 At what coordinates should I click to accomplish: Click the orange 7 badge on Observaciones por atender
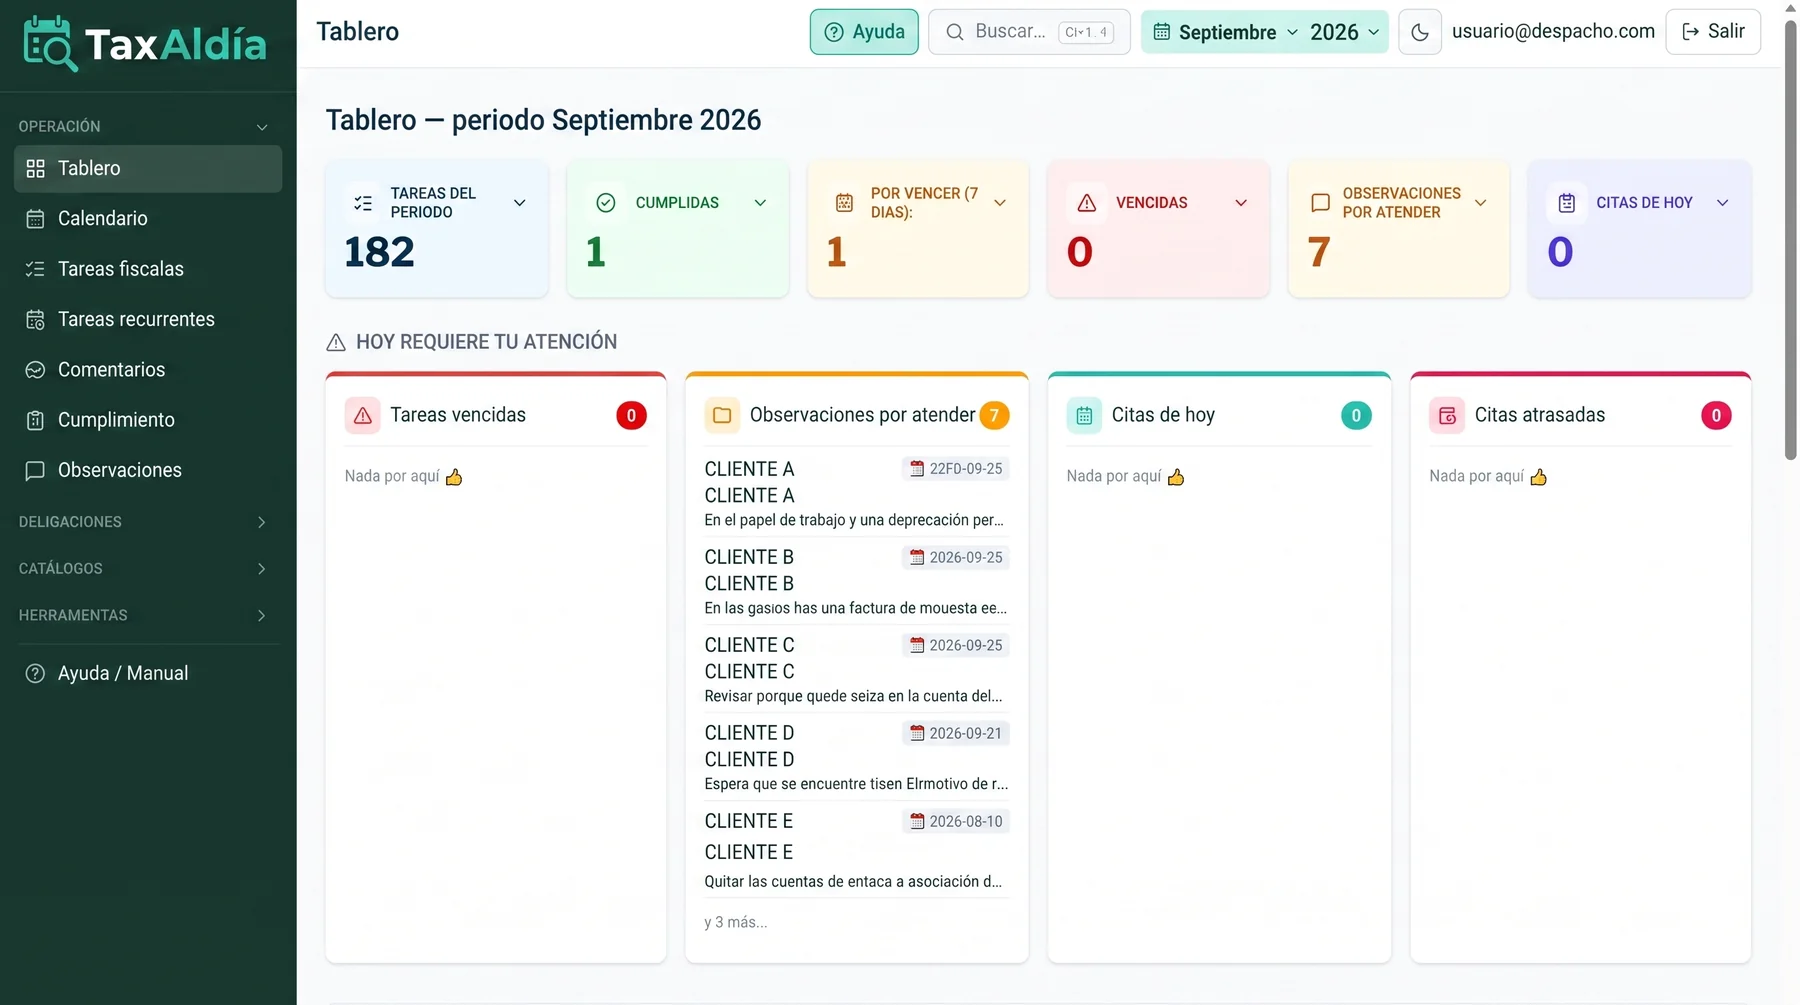coord(994,415)
